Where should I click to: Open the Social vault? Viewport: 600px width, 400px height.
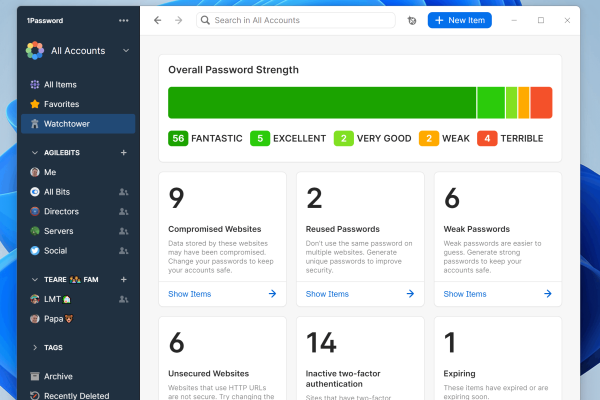coord(78,251)
